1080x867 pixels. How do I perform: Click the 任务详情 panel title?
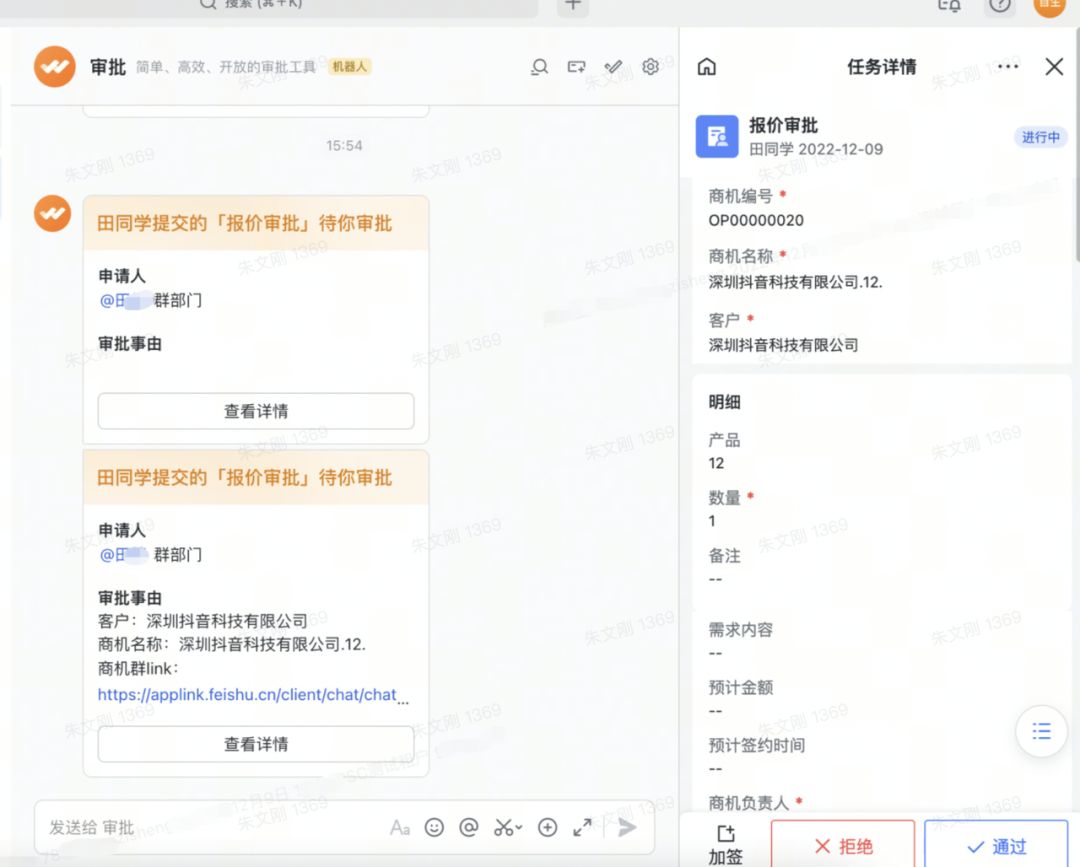pyautogui.click(x=882, y=67)
